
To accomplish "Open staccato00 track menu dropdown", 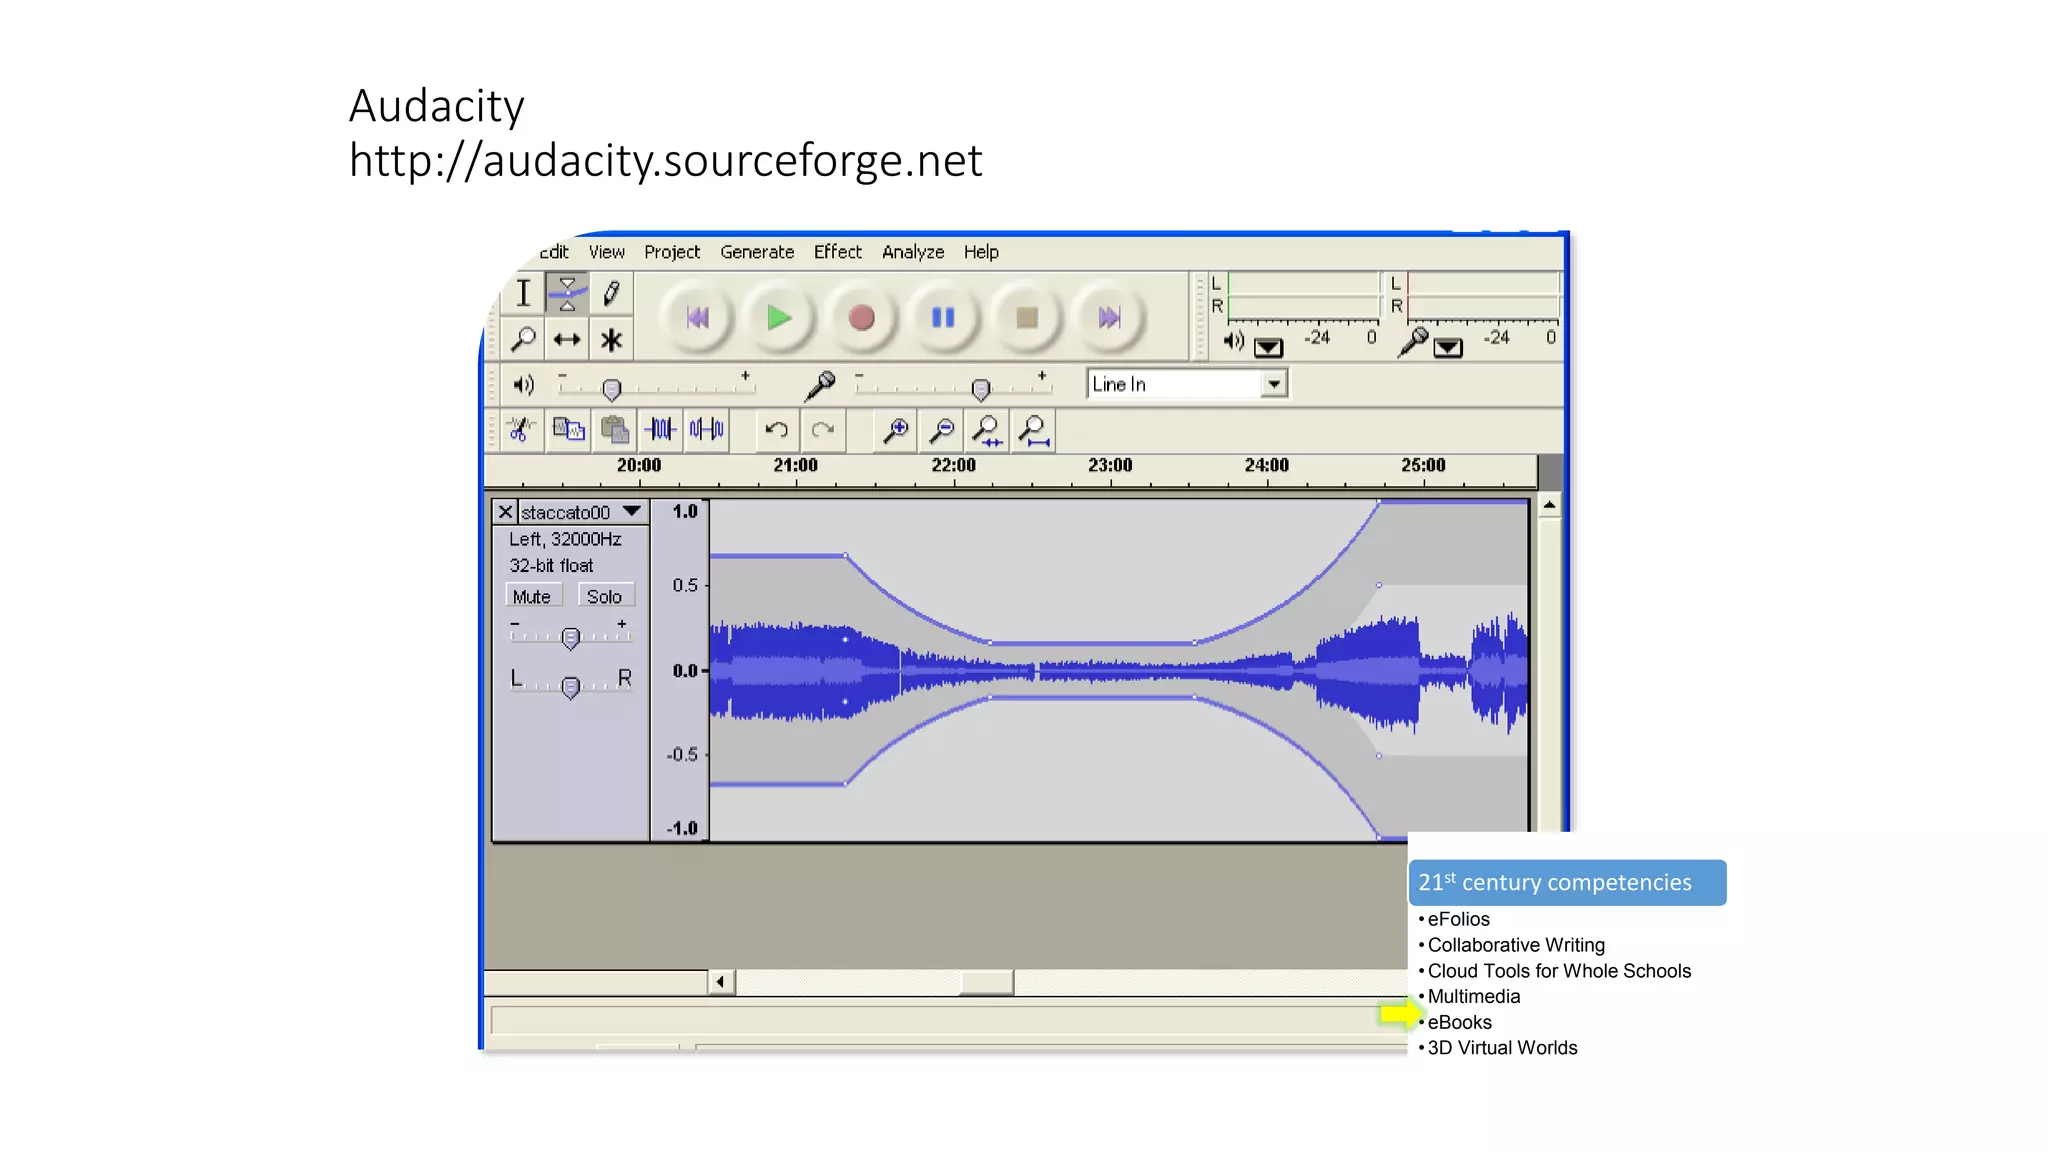I will pos(632,511).
